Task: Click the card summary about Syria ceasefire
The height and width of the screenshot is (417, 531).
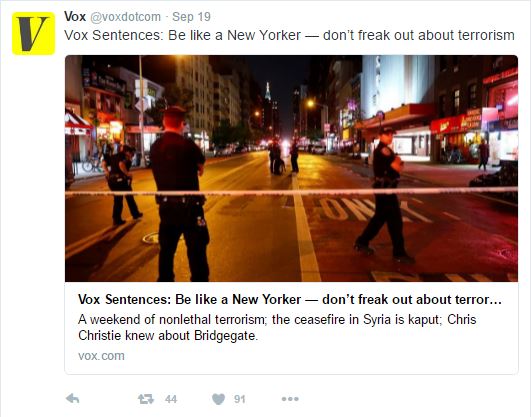Action: (x=277, y=327)
